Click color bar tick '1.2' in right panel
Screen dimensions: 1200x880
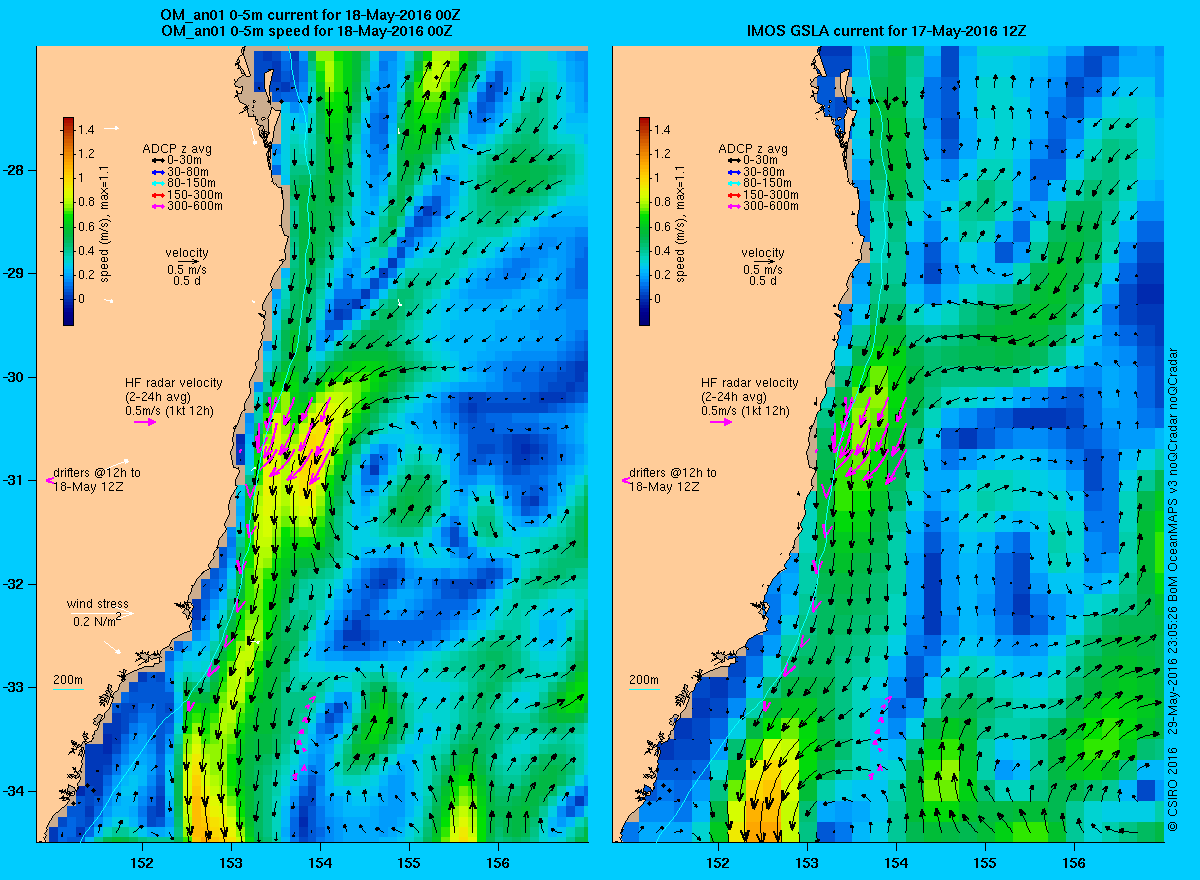click(x=663, y=154)
